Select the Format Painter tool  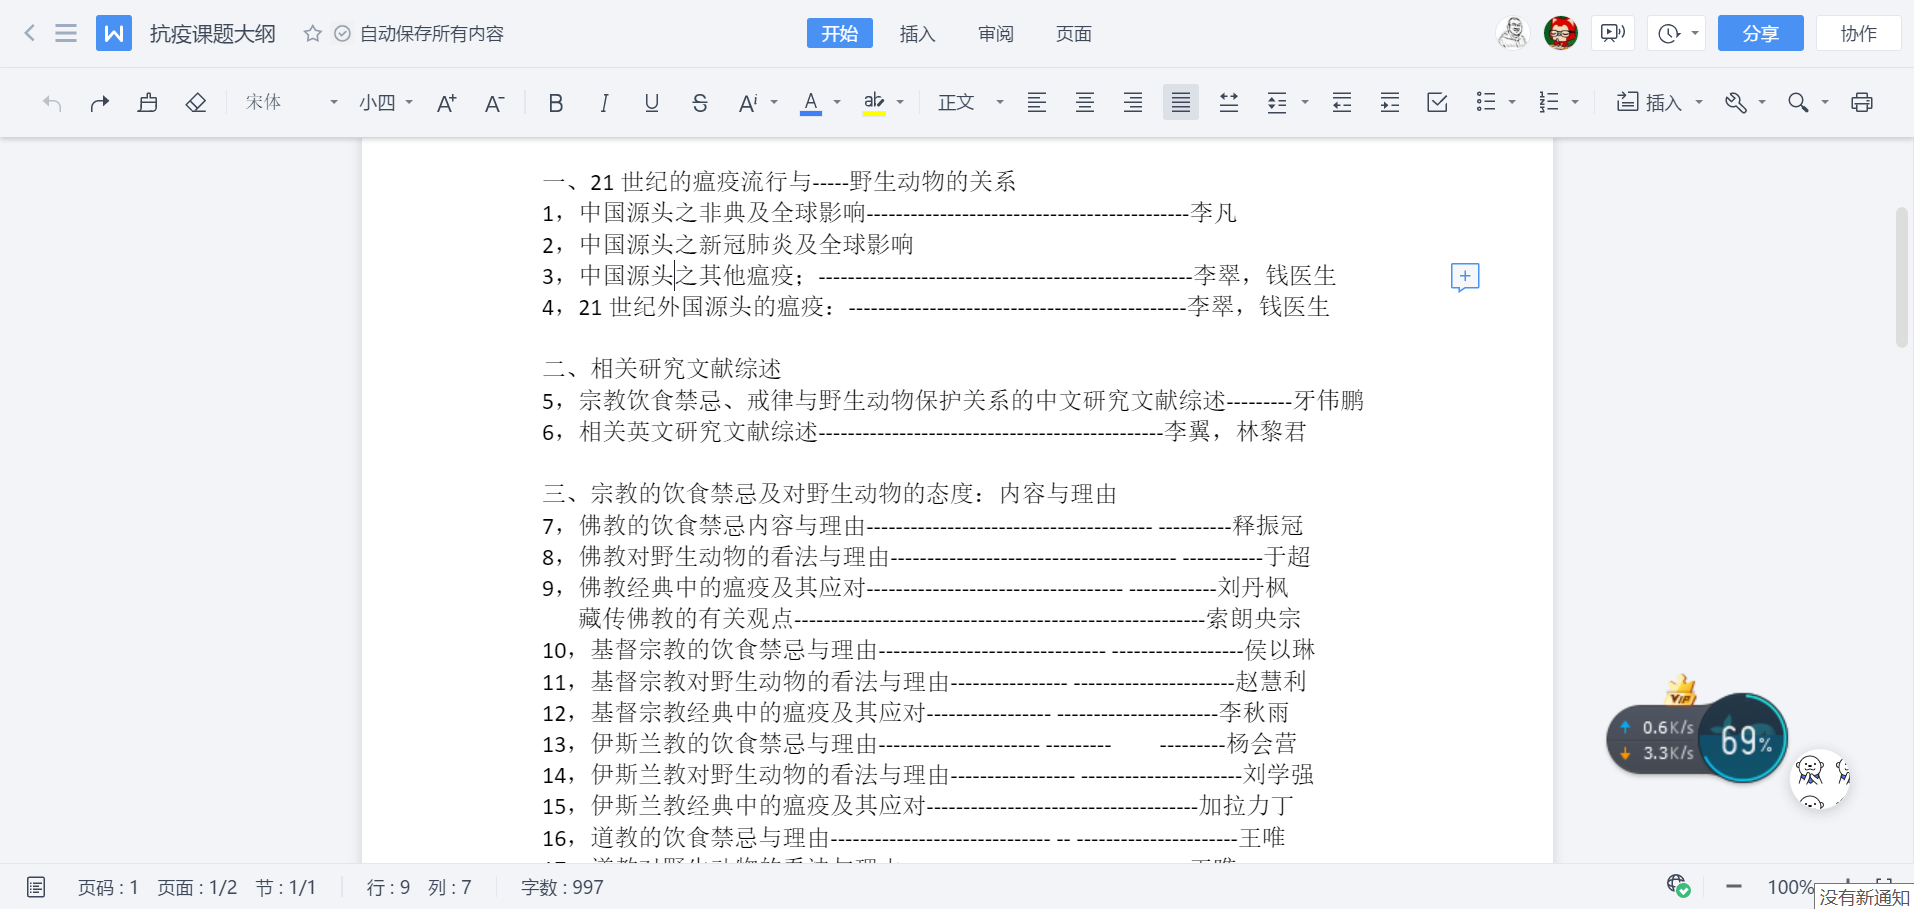click(147, 102)
